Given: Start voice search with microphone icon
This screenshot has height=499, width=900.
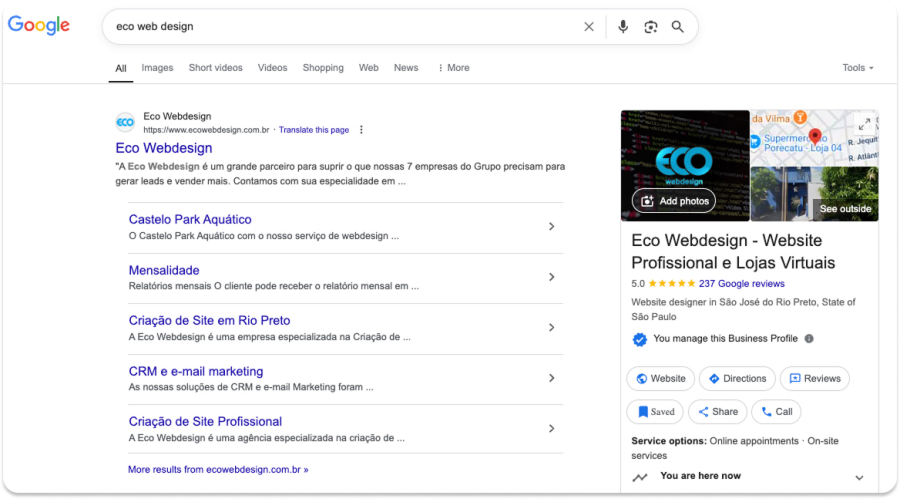Looking at the screenshot, I should point(623,26).
